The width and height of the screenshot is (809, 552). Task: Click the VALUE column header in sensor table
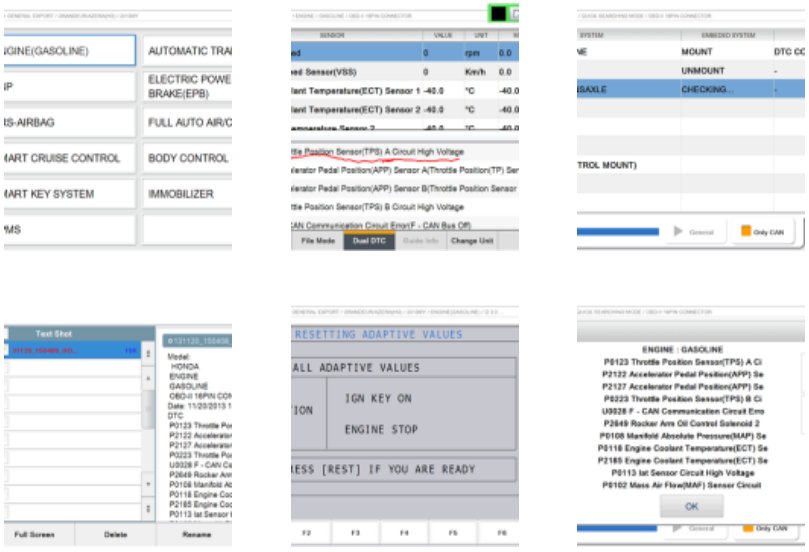point(443,35)
